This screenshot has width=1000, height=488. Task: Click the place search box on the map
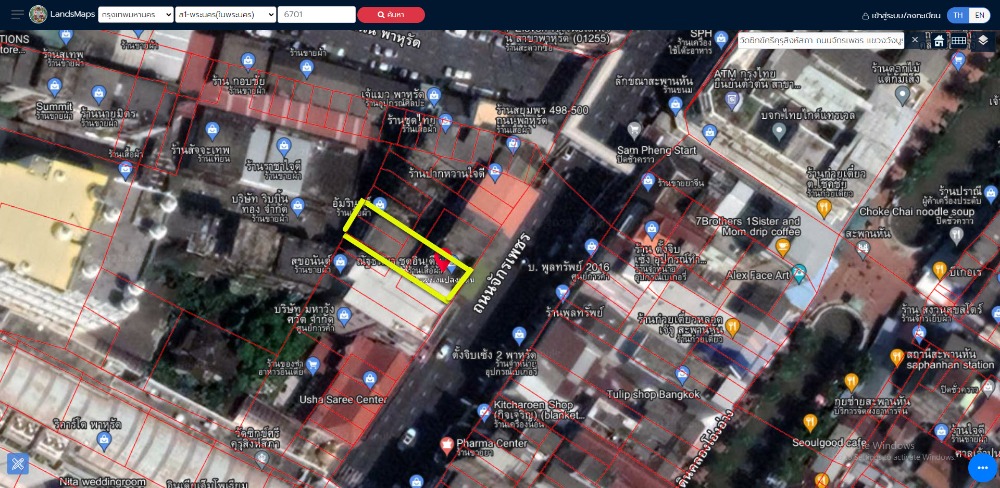pyautogui.click(x=821, y=40)
